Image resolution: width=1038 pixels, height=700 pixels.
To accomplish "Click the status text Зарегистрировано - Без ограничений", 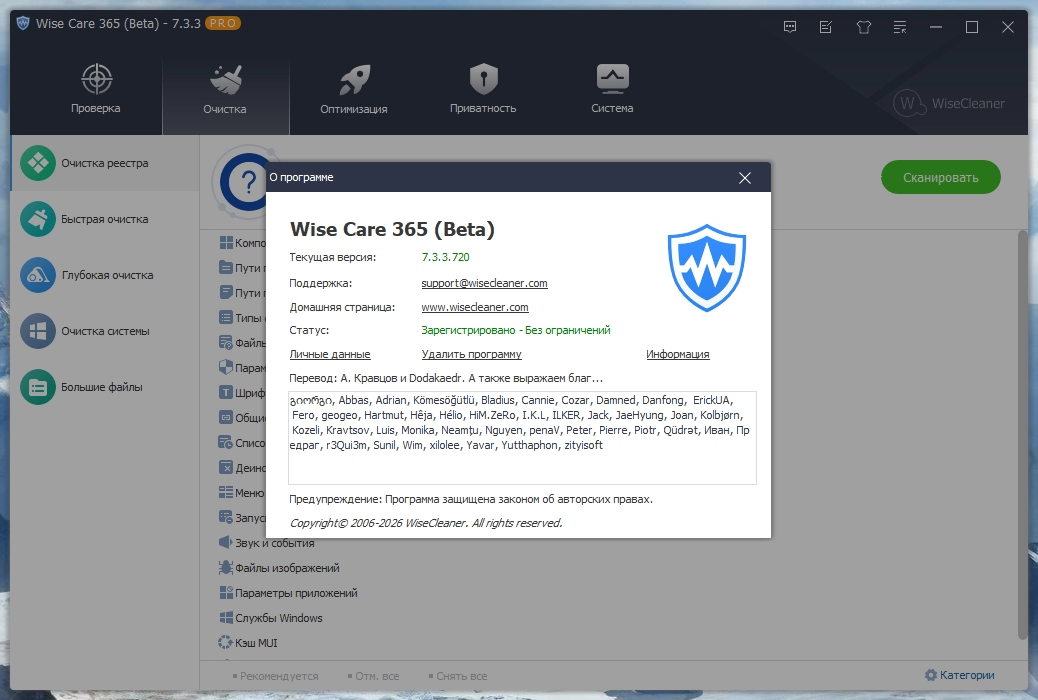I will point(516,330).
